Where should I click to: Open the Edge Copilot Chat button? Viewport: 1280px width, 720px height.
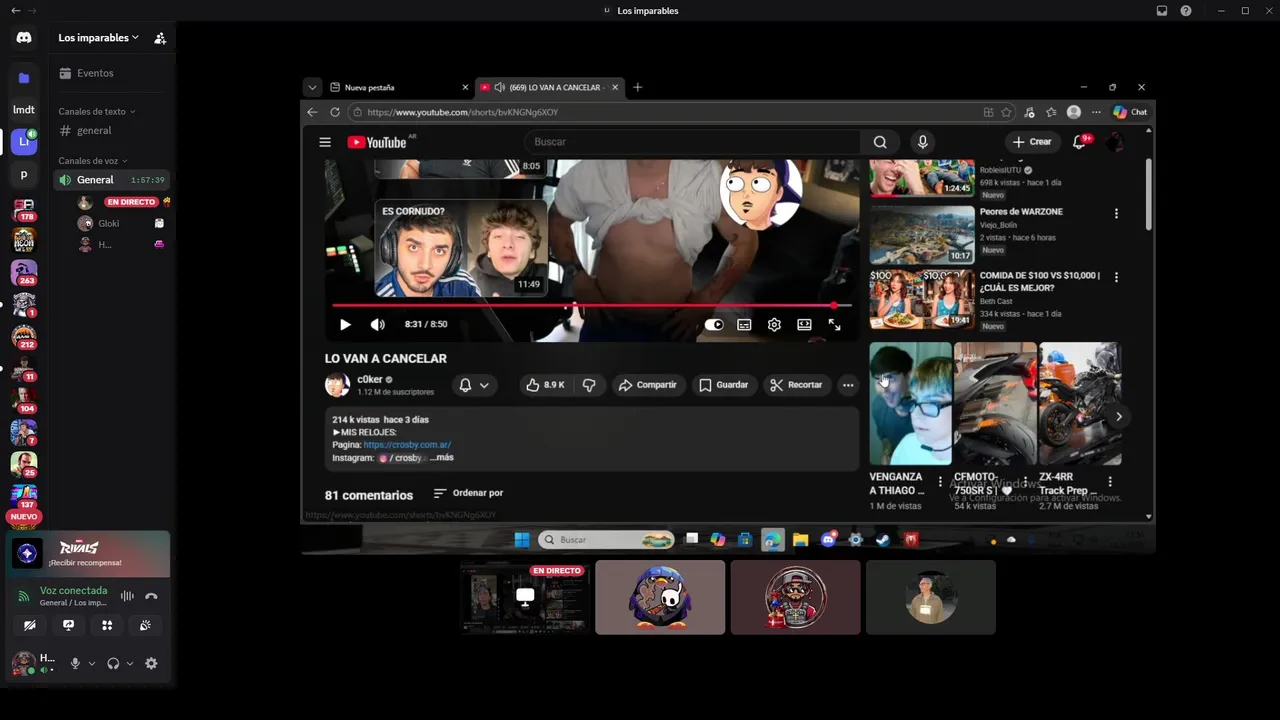click(x=1130, y=112)
